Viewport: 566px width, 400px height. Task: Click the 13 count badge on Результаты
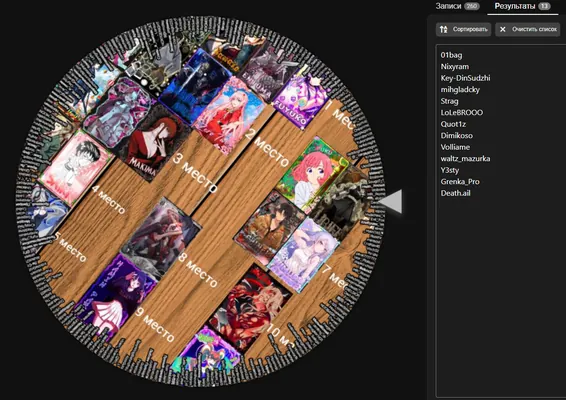click(x=544, y=6)
